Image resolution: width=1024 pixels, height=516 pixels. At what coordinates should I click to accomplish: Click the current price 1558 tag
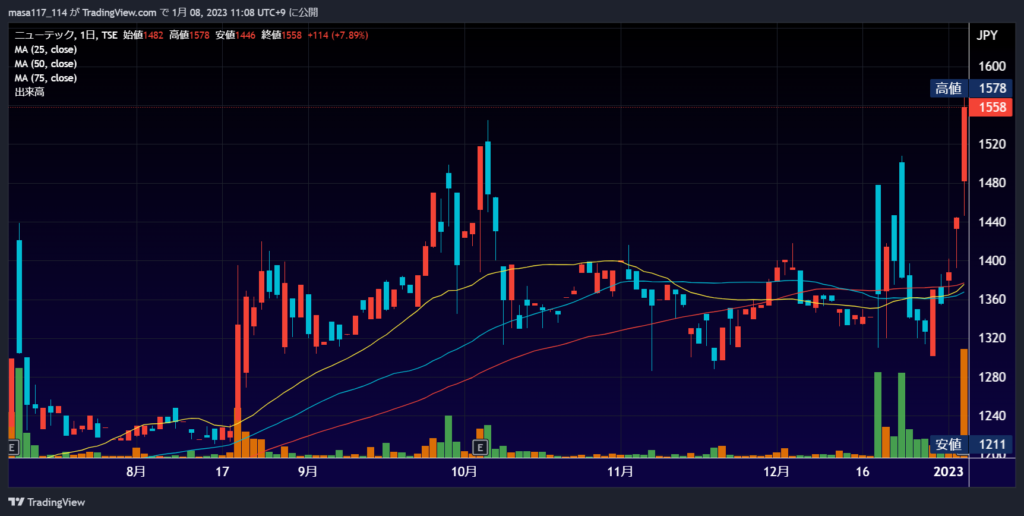(x=992, y=107)
